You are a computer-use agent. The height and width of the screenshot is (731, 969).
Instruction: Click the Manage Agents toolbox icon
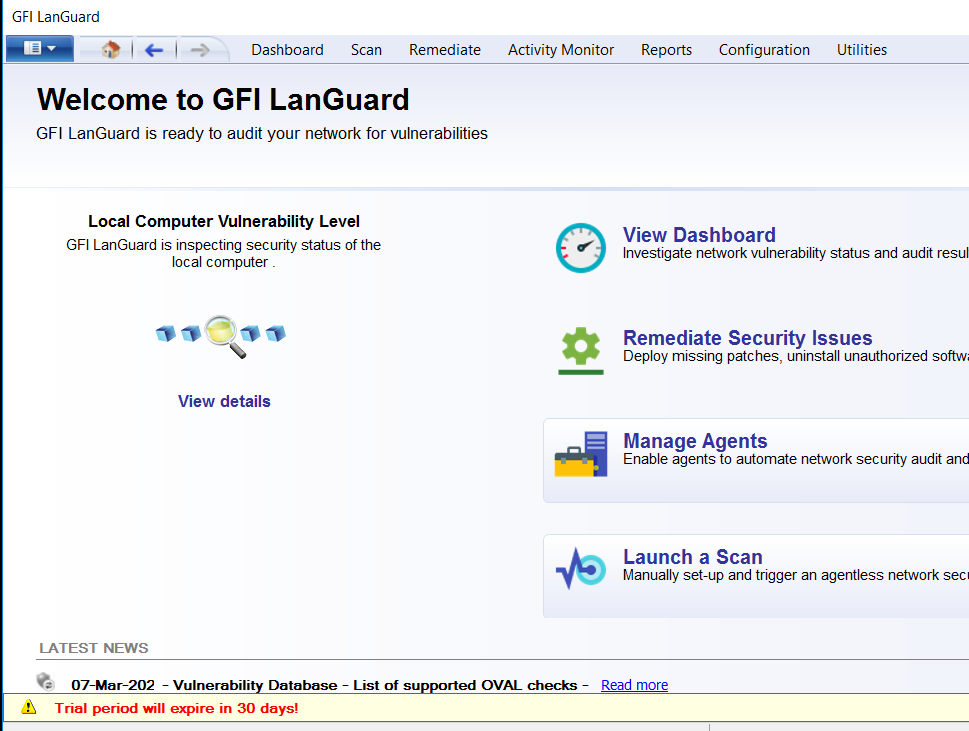[581, 454]
